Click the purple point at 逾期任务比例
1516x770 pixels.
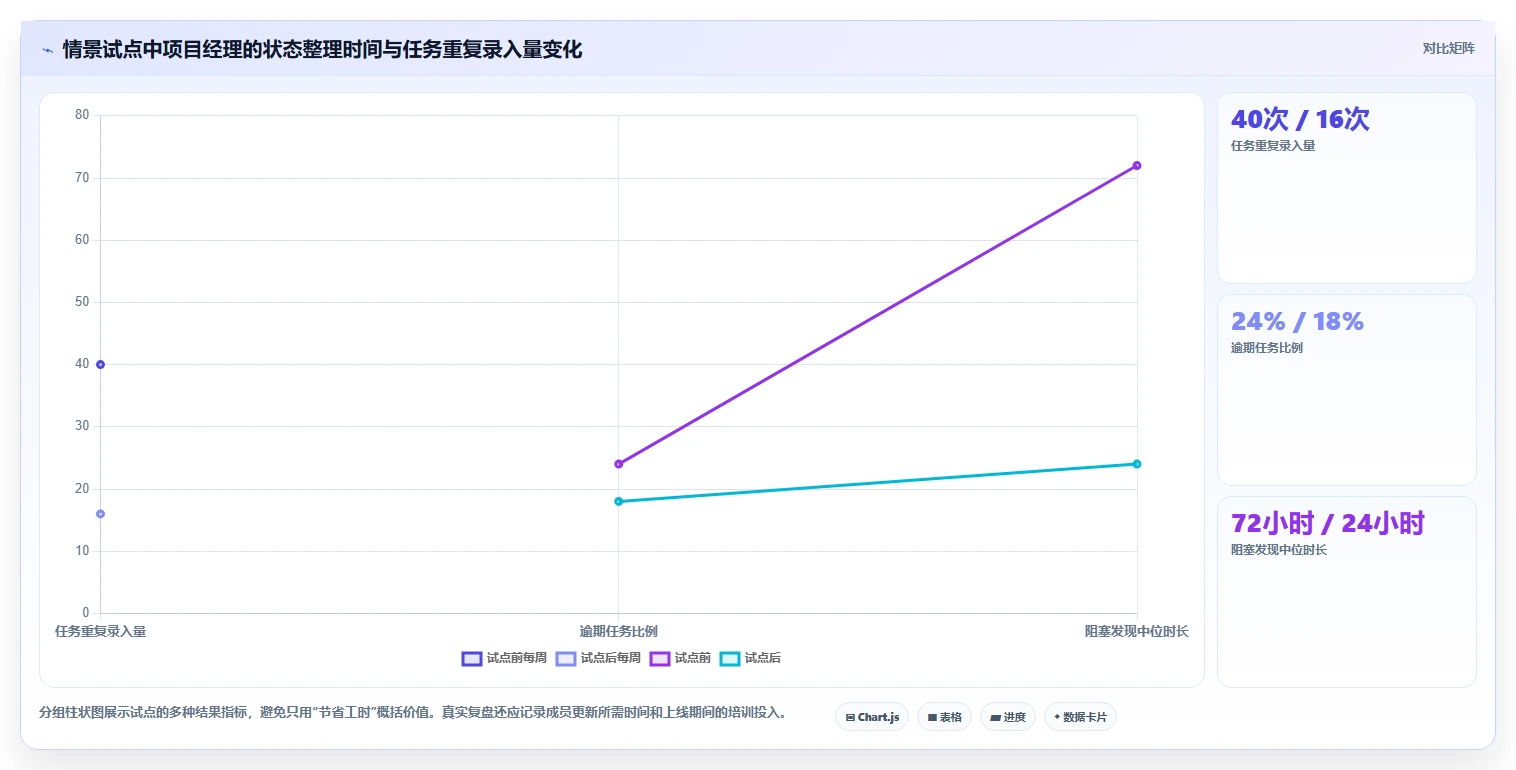click(x=618, y=464)
